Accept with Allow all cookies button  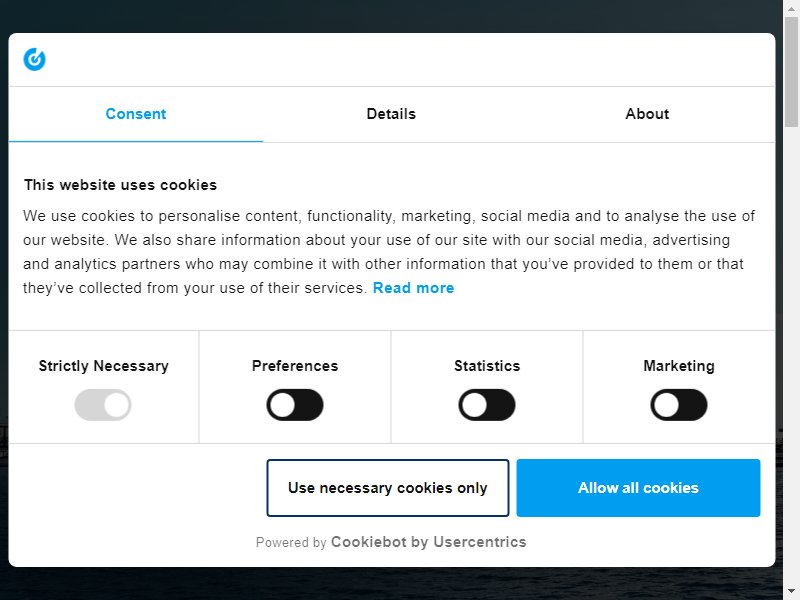(638, 488)
